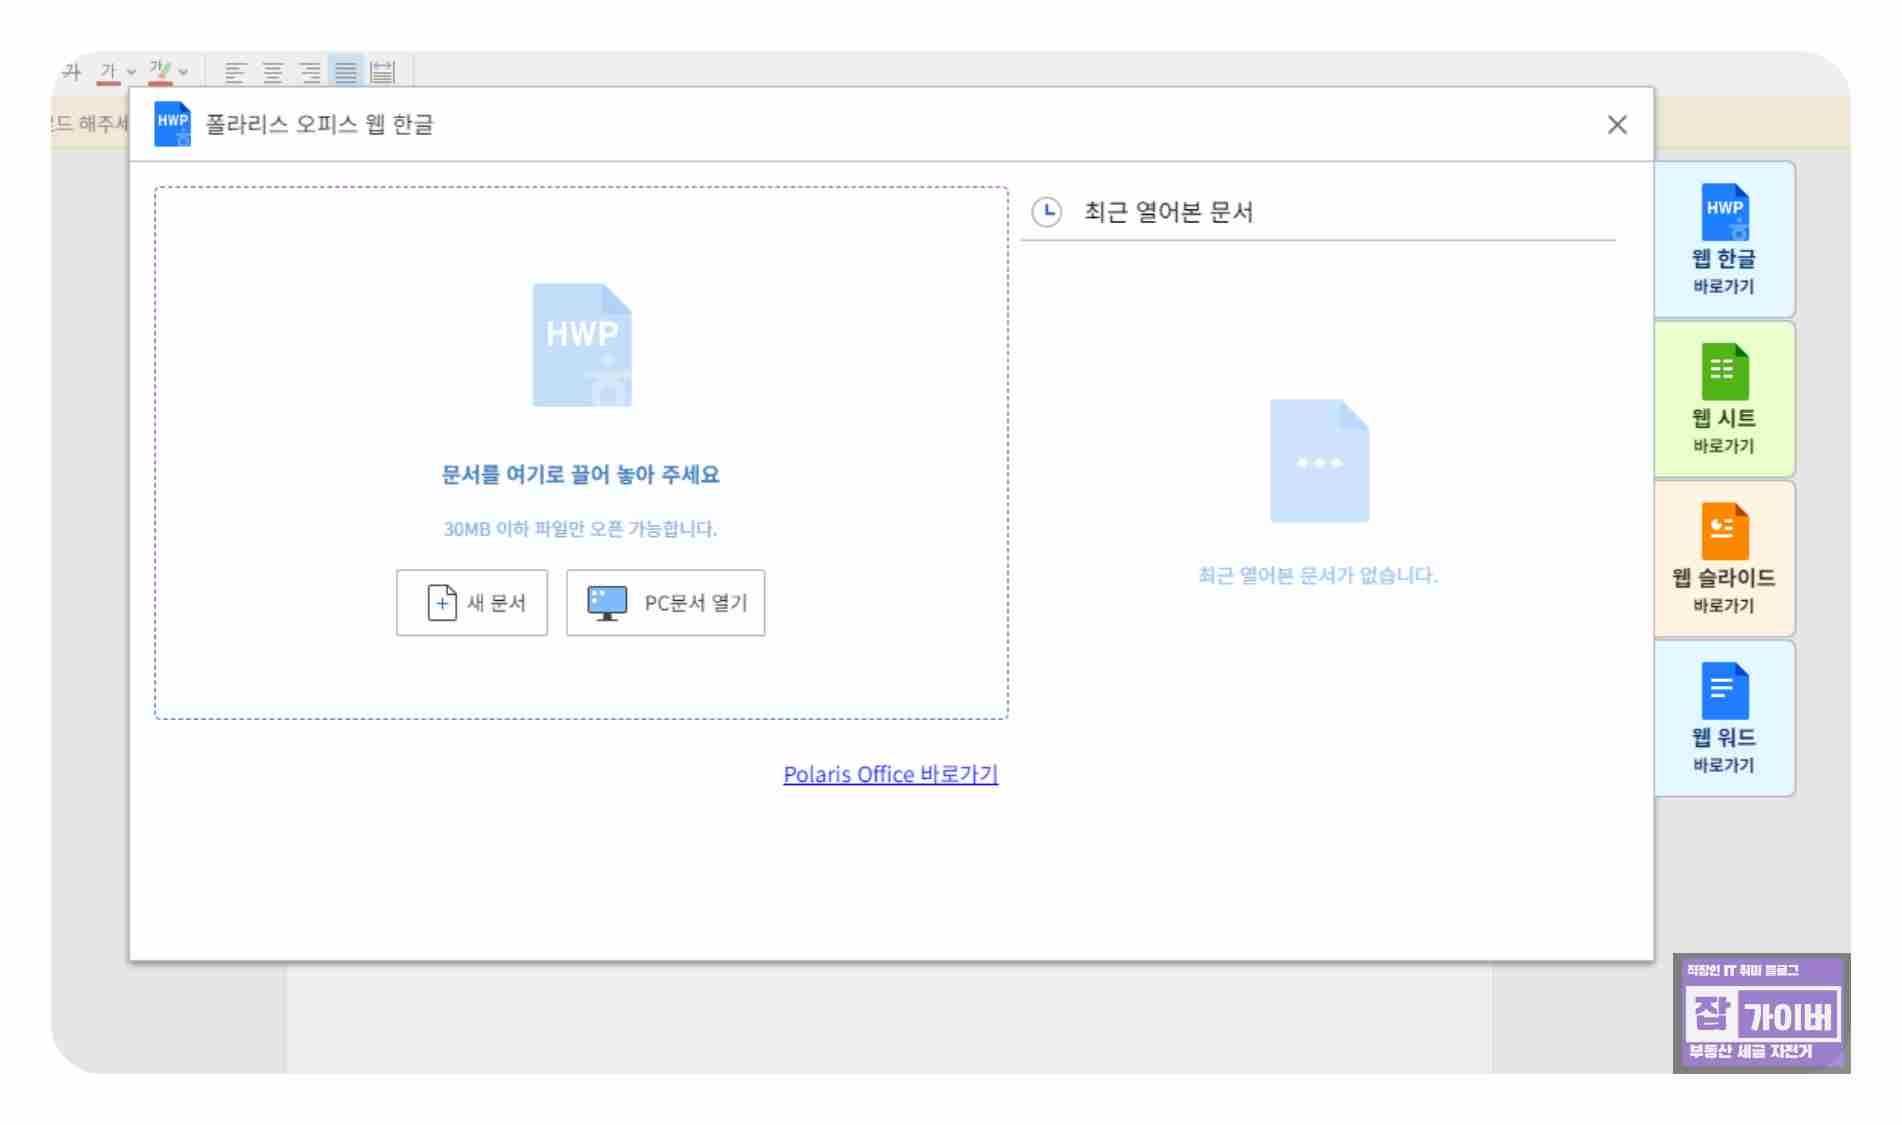Click the '문서를 여기로 끌어 놓아 주세요' text
Image resolution: width=1902 pixels, height=1125 pixels.
pyautogui.click(x=581, y=475)
